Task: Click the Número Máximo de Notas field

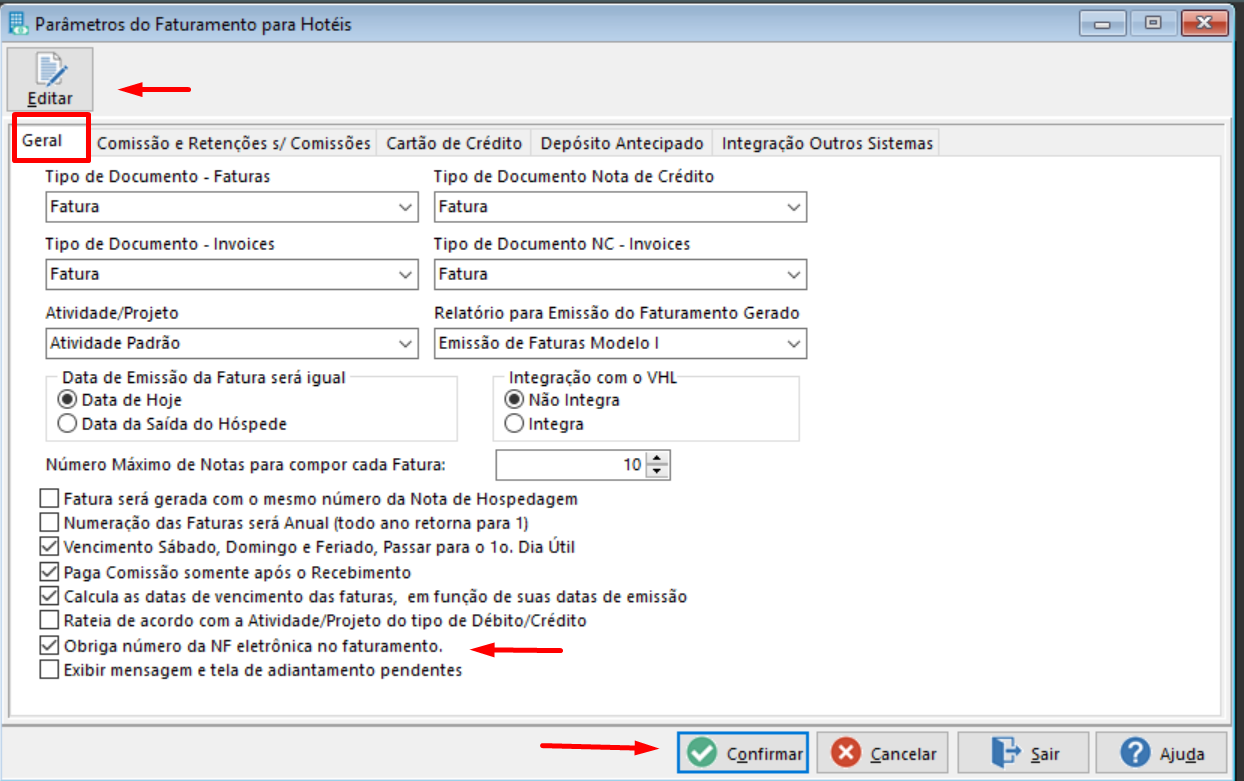Action: click(571, 465)
